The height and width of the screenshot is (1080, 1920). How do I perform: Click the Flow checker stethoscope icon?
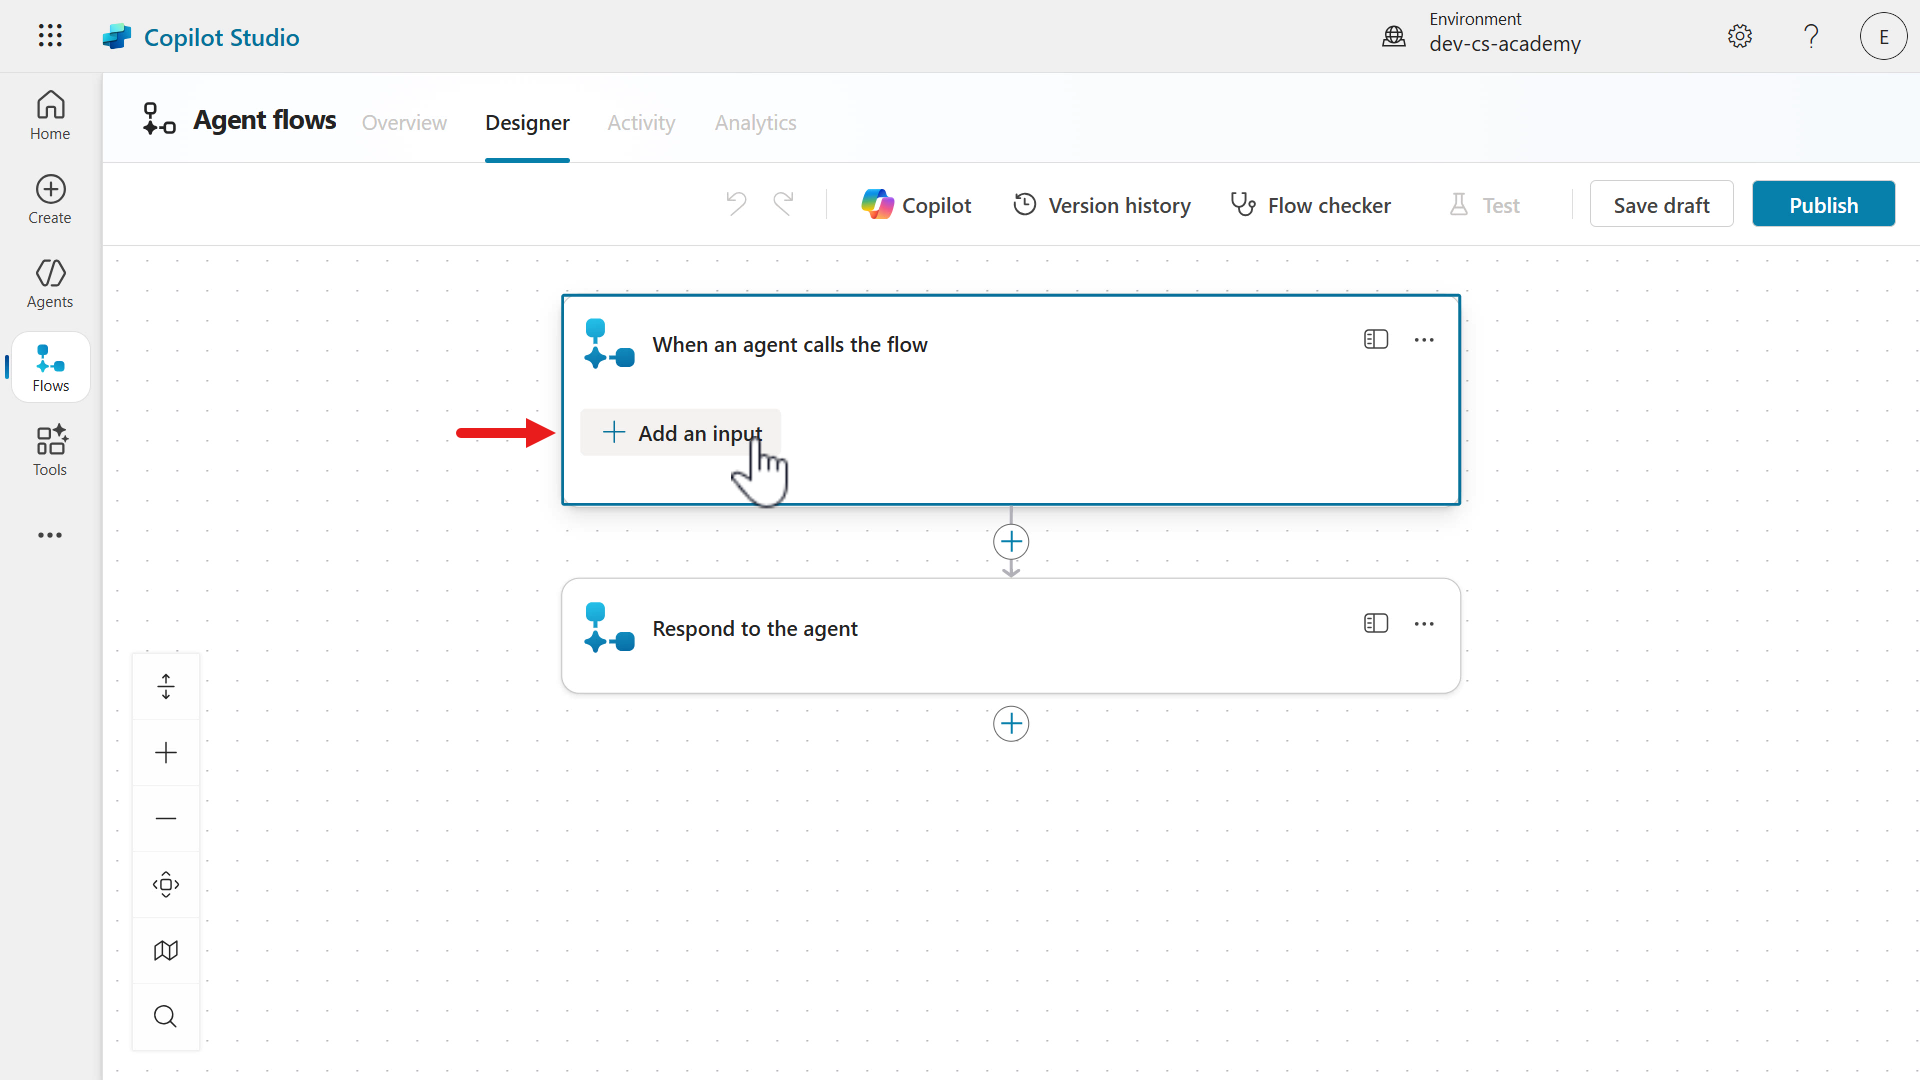point(1242,204)
